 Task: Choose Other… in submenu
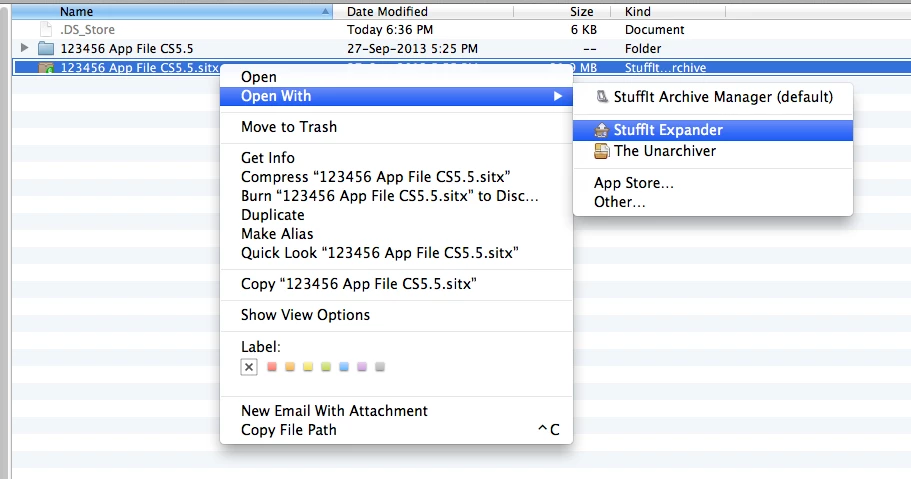click(x=713, y=202)
